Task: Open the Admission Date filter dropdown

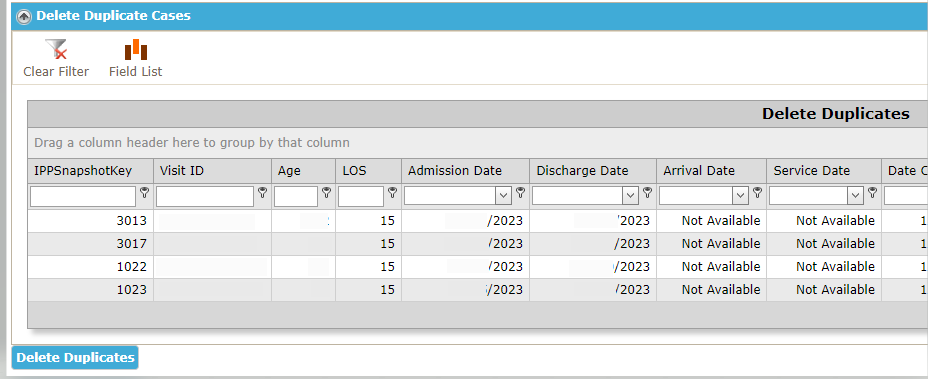Action: (x=504, y=195)
